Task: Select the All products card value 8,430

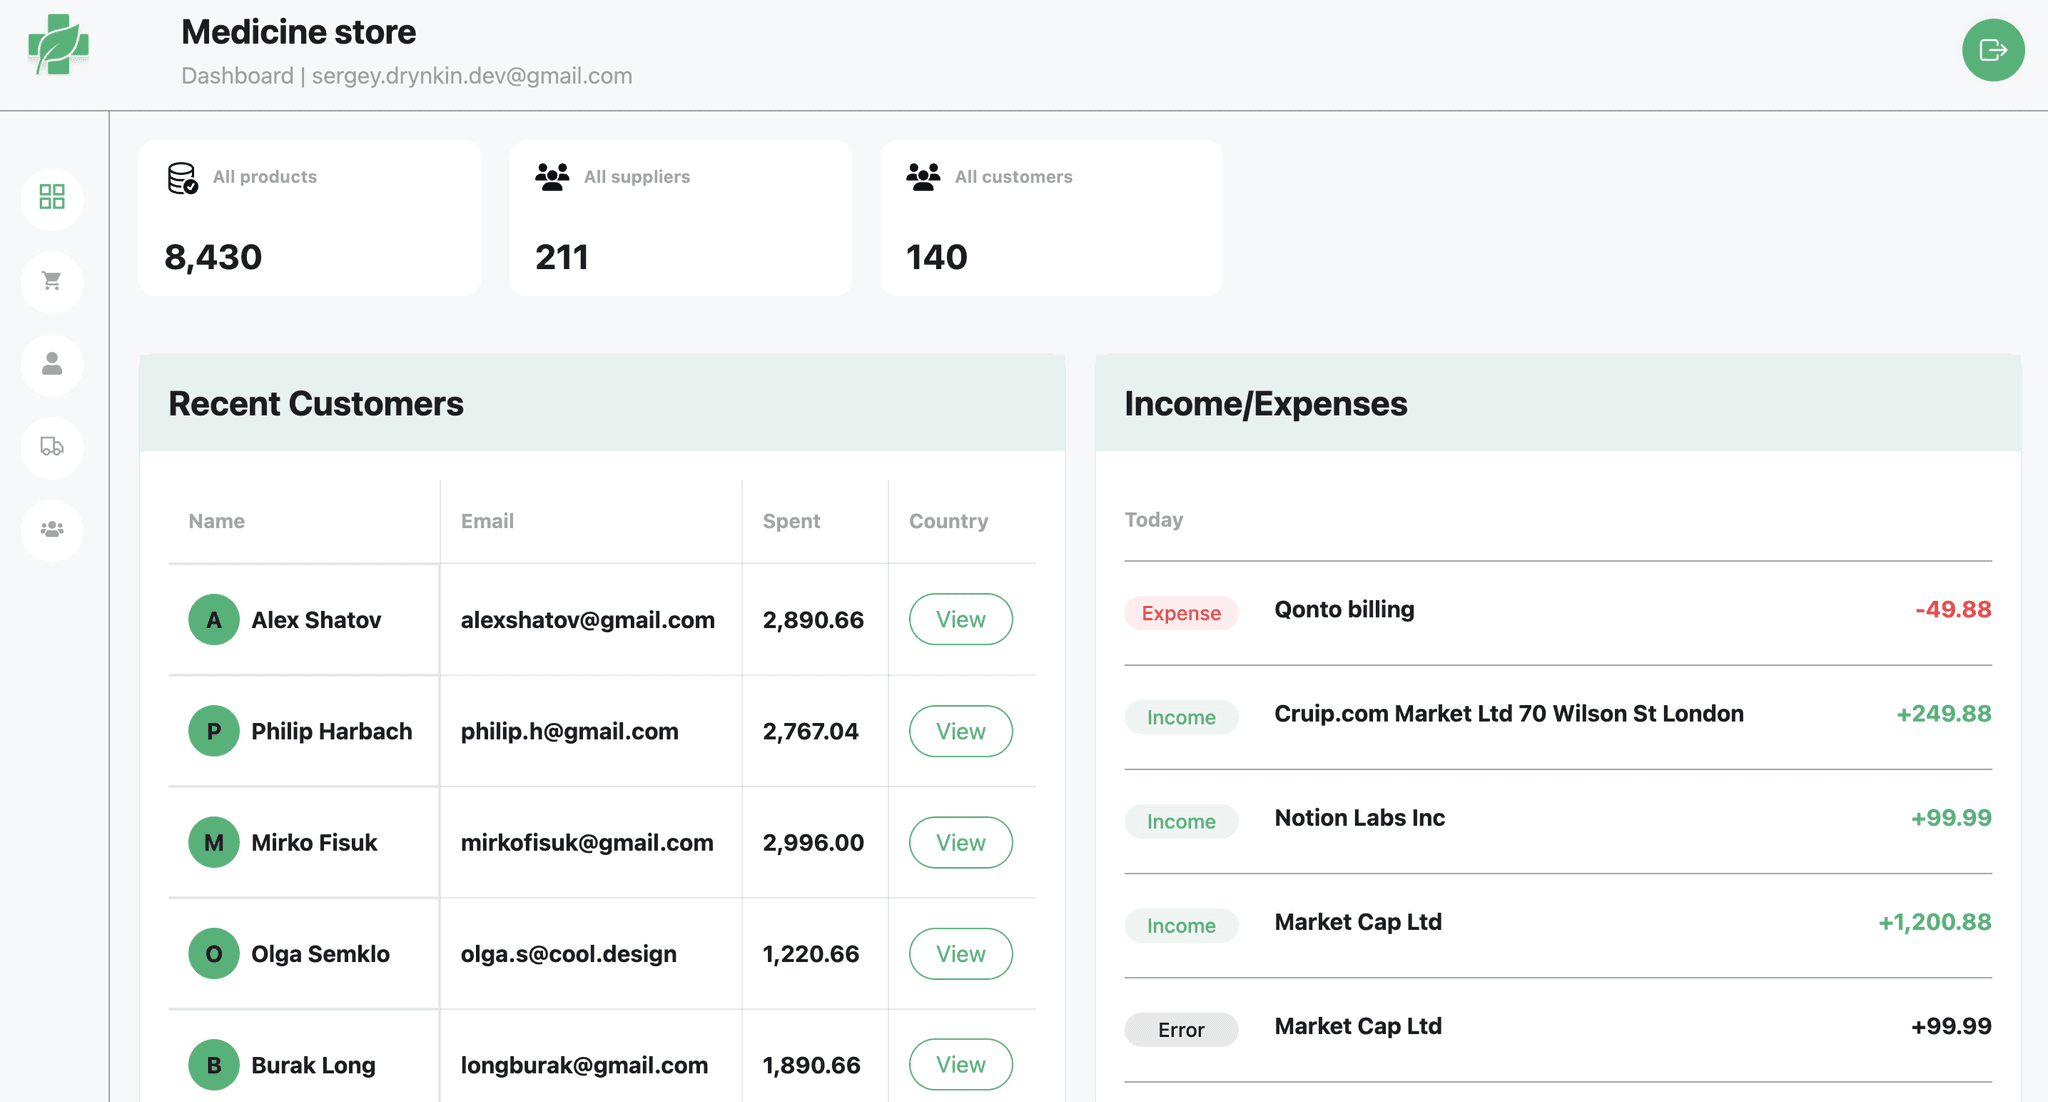Action: [x=213, y=257]
